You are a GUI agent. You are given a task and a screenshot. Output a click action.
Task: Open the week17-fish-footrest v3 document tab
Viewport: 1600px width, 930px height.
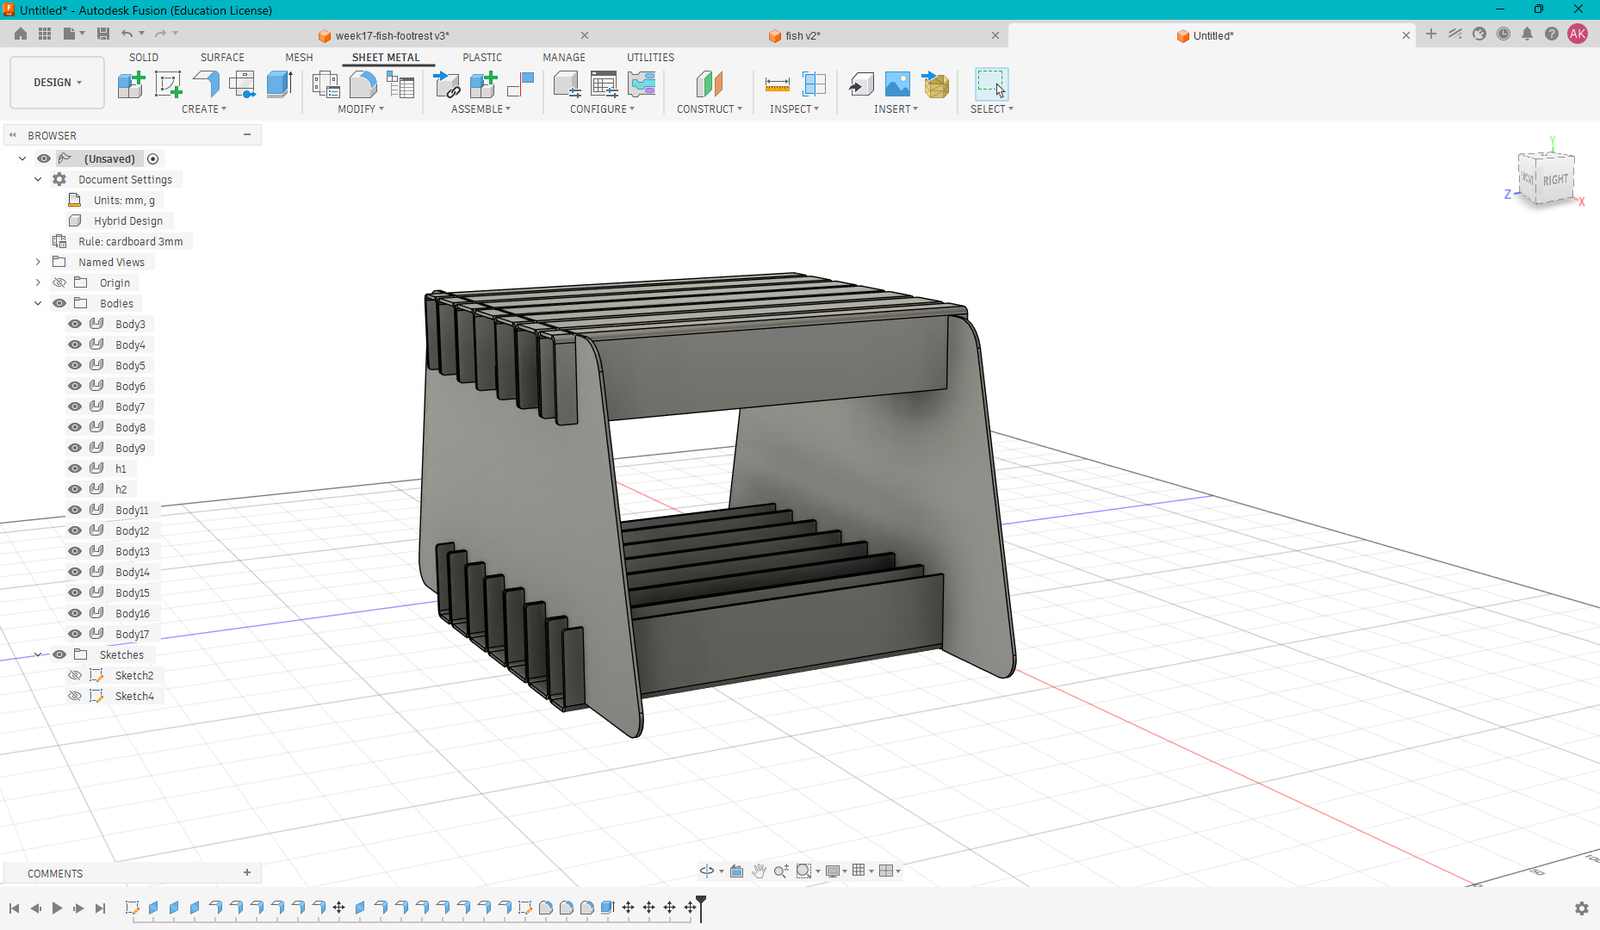pyautogui.click(x=392, y=36)
